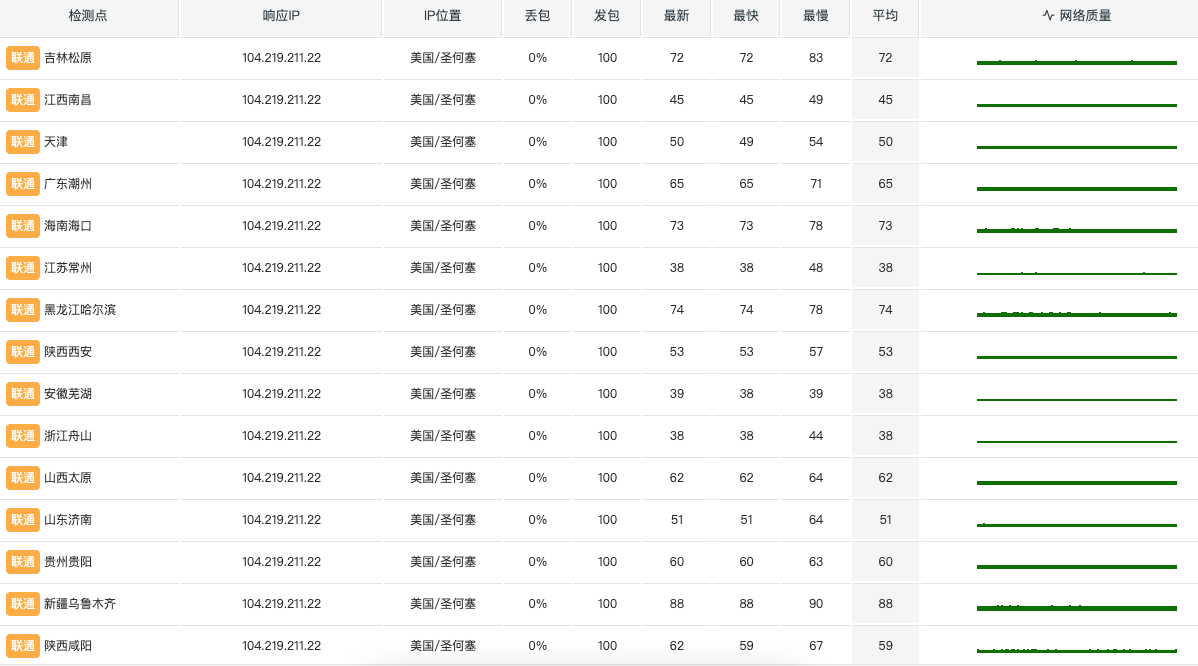
Task: Click the 联通 badge beside 江苏常州
Action: 23,268
